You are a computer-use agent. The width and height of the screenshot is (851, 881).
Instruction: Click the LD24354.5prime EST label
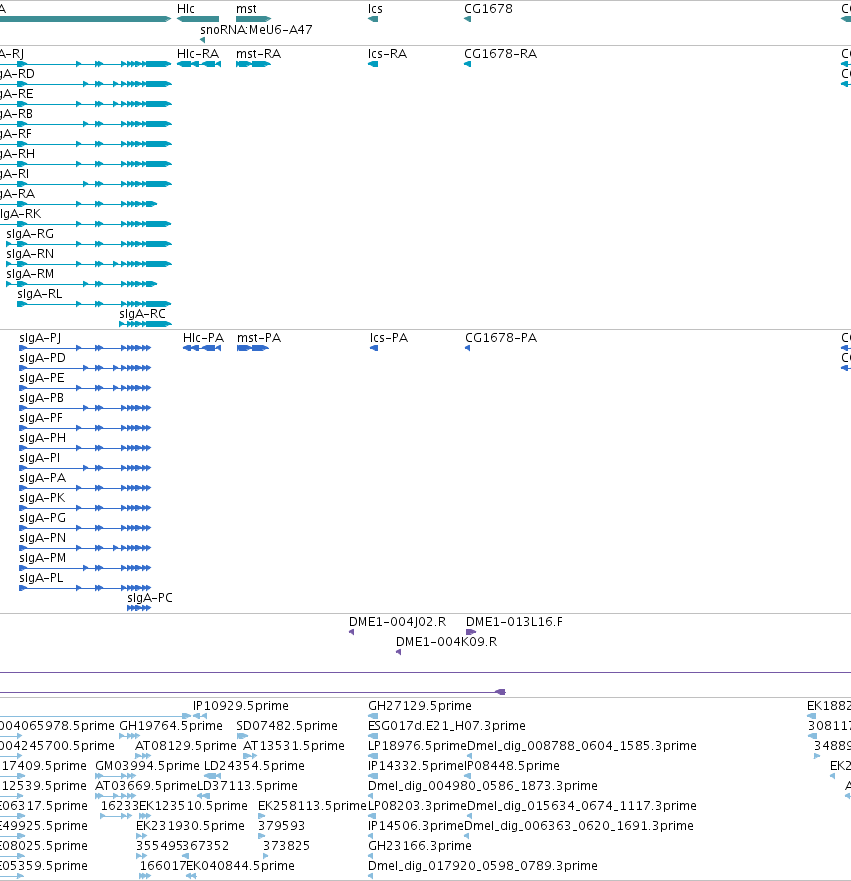click(x=254, y=766)
